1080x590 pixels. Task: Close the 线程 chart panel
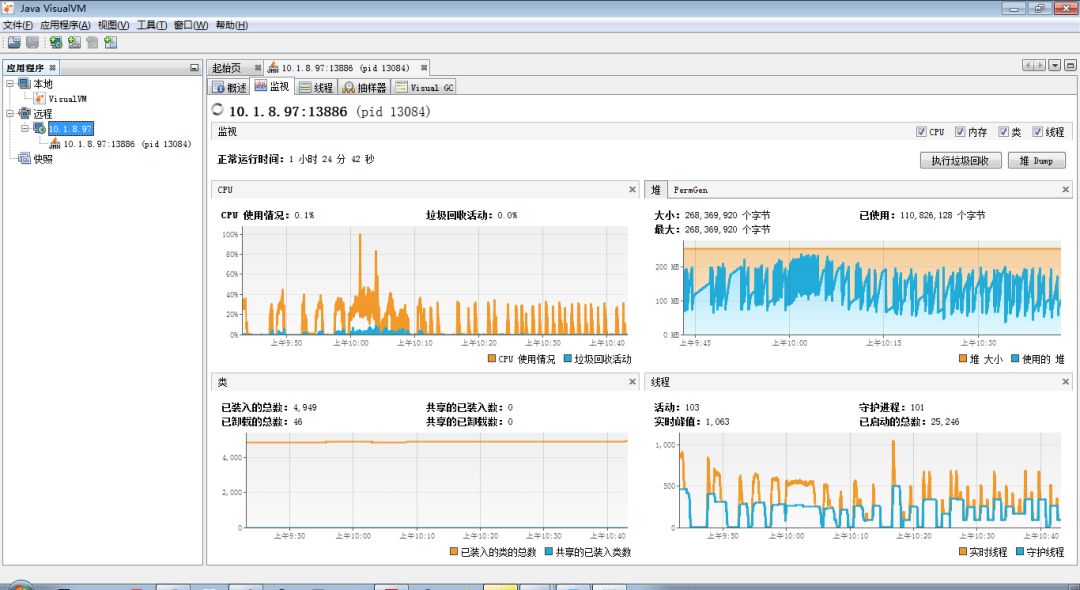[1066, 381]
